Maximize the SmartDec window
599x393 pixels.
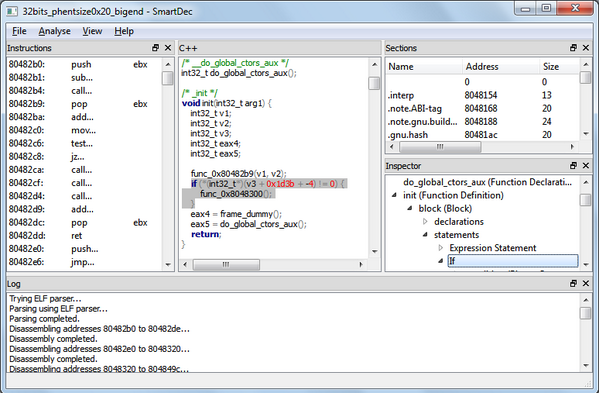point(546,8)
